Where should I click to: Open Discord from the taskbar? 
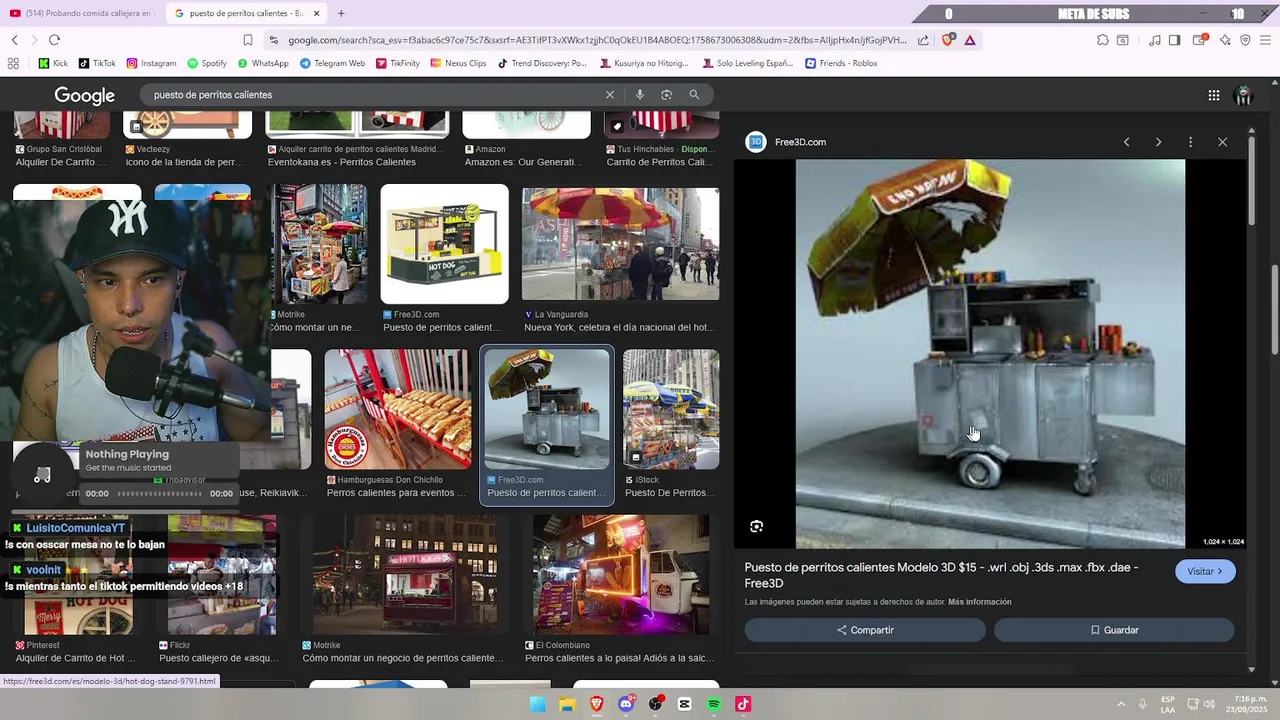point(626,704)
